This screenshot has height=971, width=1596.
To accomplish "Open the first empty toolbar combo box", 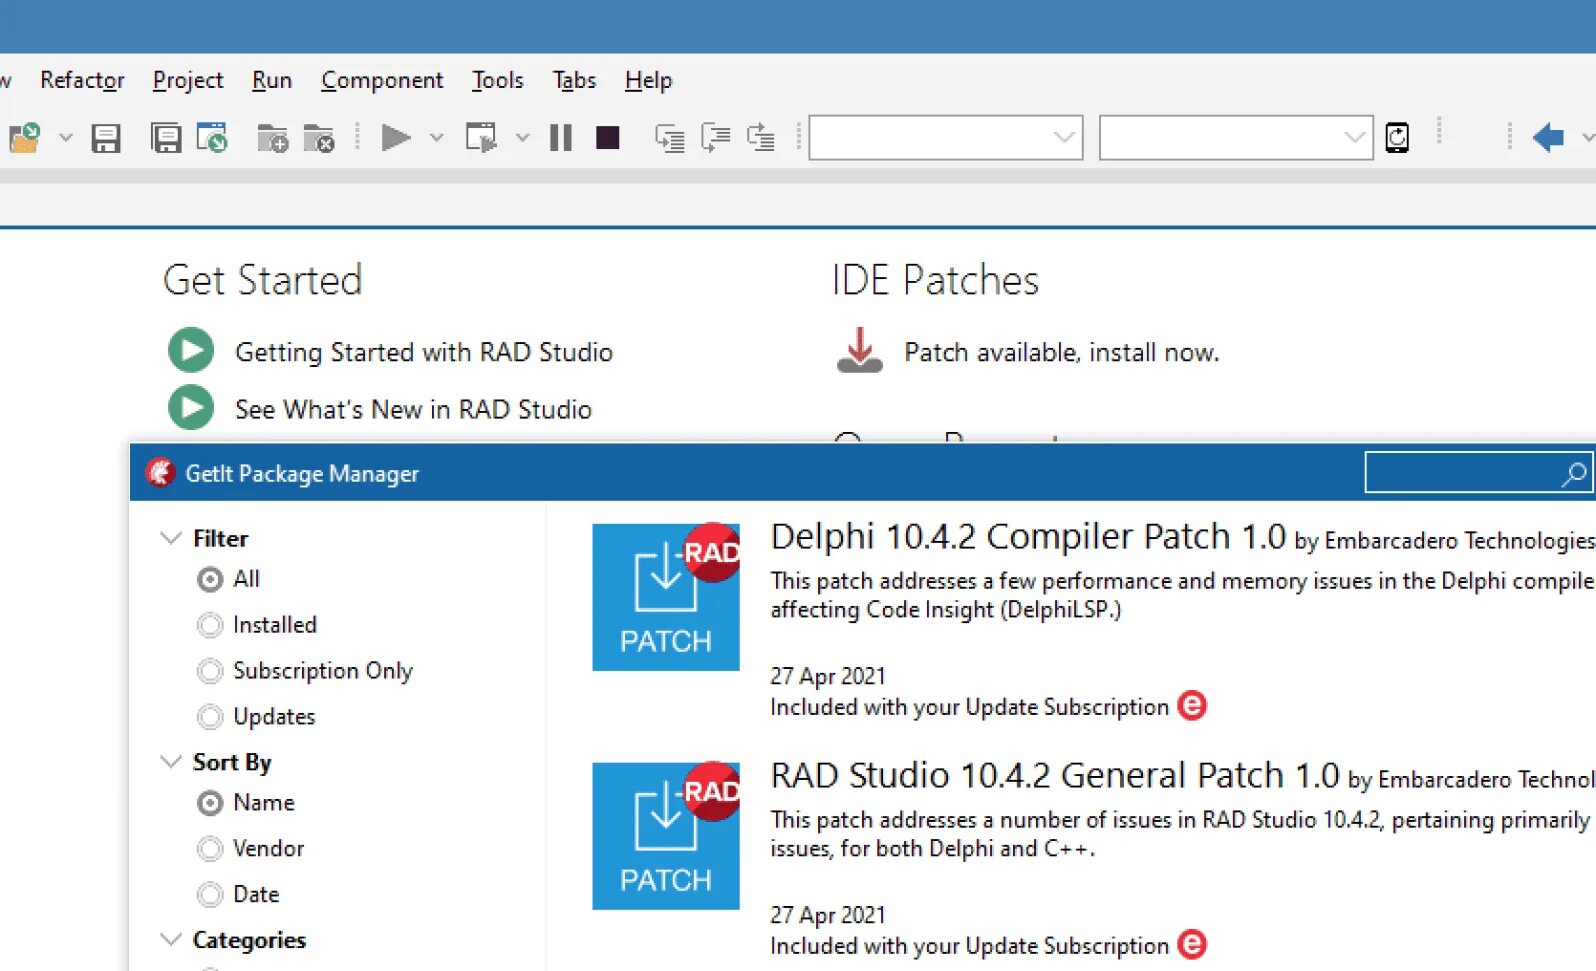I will coord(946,138).
